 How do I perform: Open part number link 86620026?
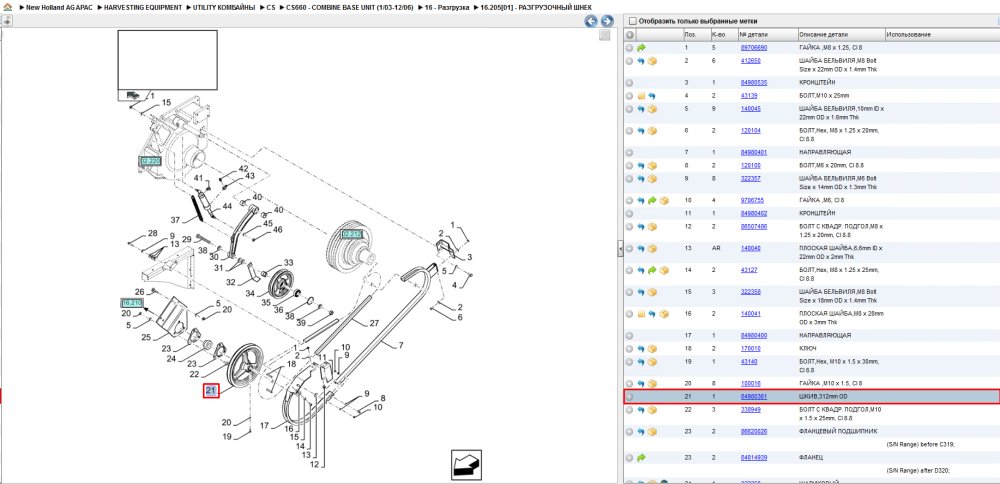point(754,432)
